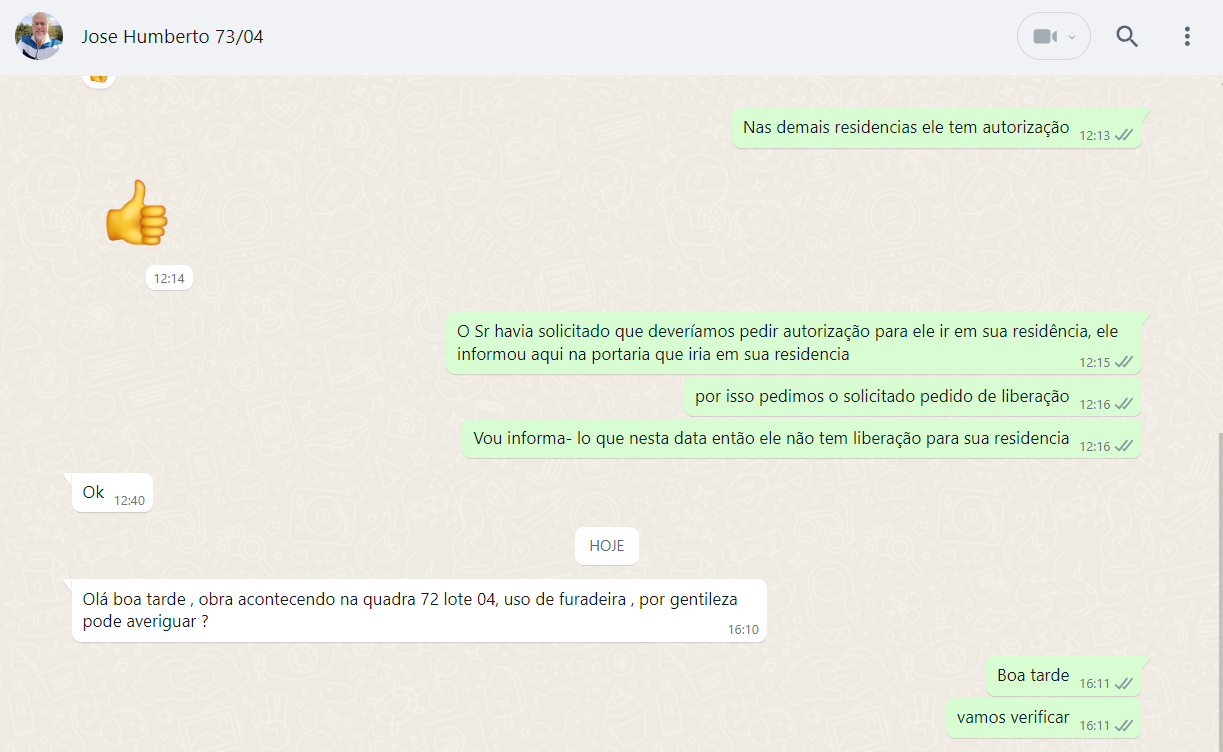
Task: Select the 'Ok' received message bubble
Action: [94, 492]
